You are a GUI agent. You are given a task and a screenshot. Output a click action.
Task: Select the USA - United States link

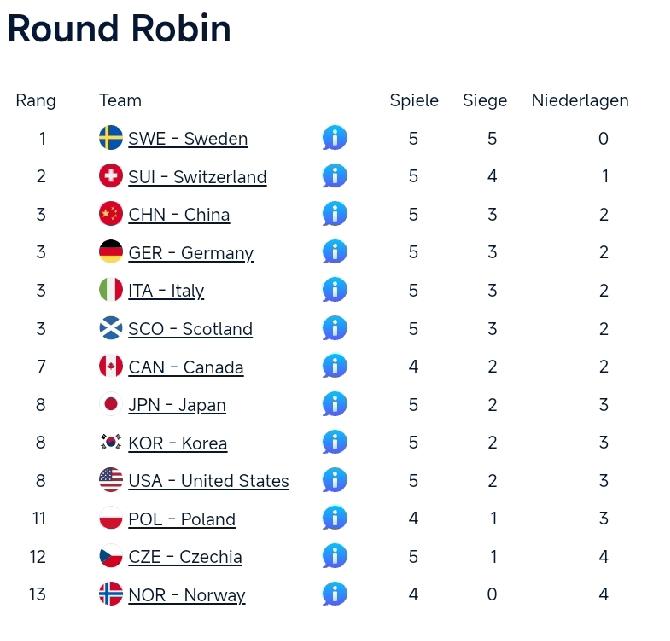pyautogui.click(x=208, y=481)
